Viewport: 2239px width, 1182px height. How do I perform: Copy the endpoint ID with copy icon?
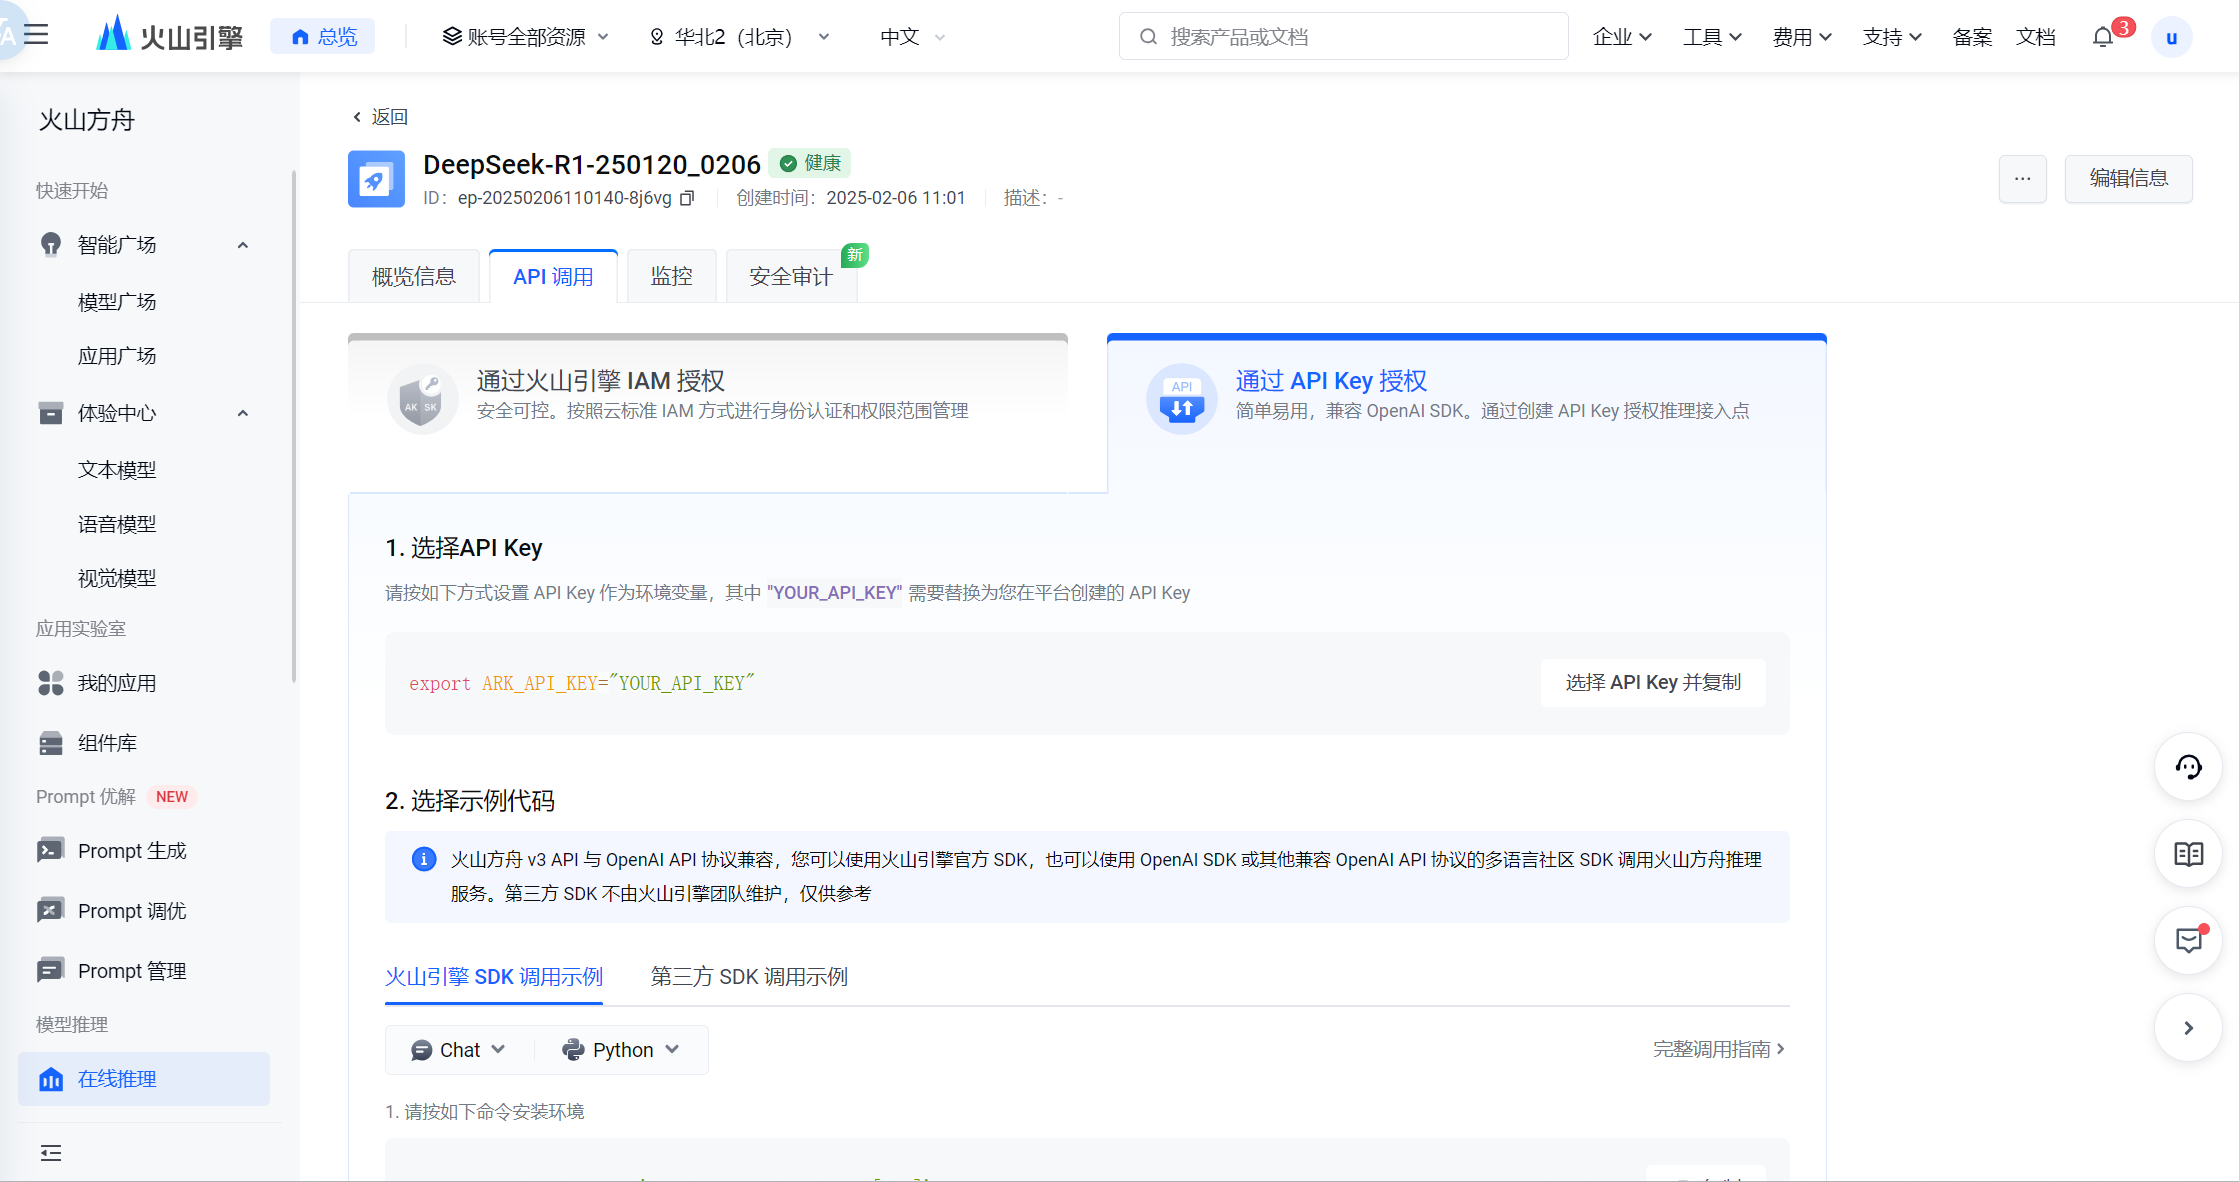click(687, 198)
